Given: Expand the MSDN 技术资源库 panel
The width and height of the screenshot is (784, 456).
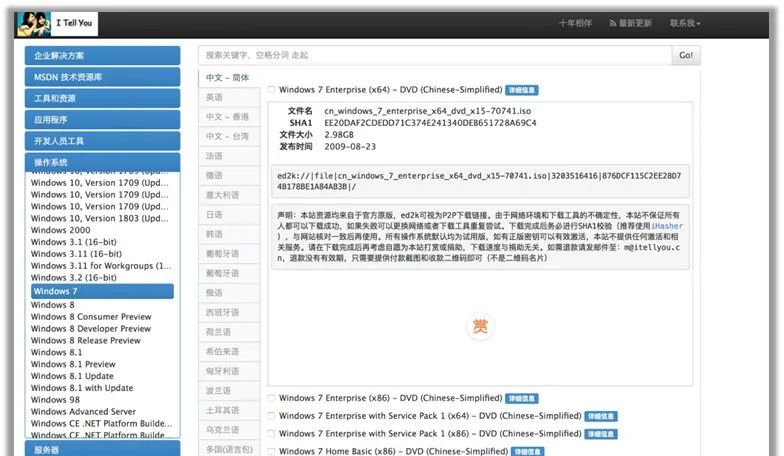Looking at the screenshot, I should point(102,77).
